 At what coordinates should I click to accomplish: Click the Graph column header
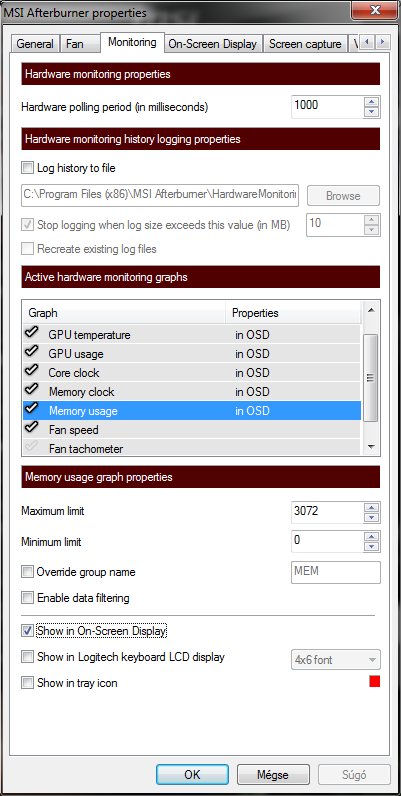coord(124,313)
